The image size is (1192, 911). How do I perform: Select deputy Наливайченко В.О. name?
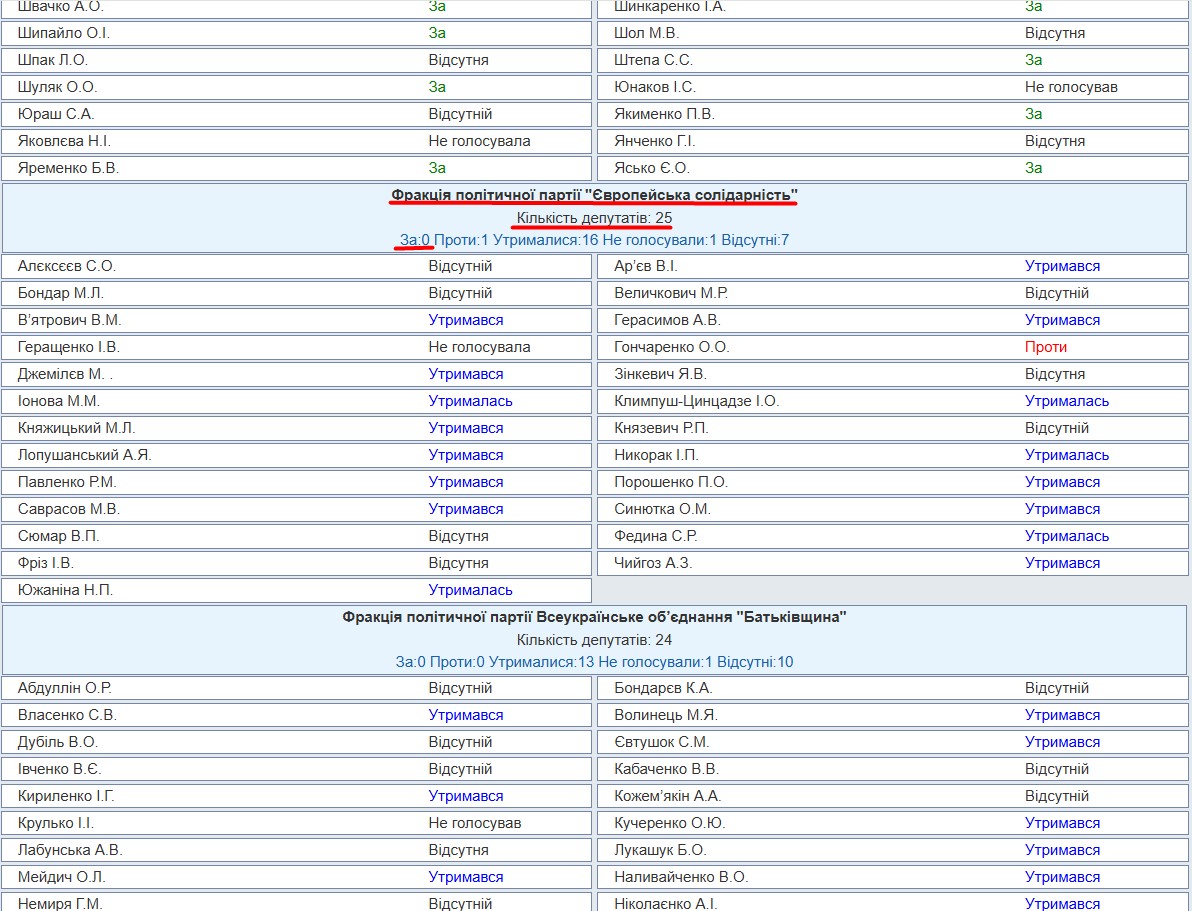681,878
